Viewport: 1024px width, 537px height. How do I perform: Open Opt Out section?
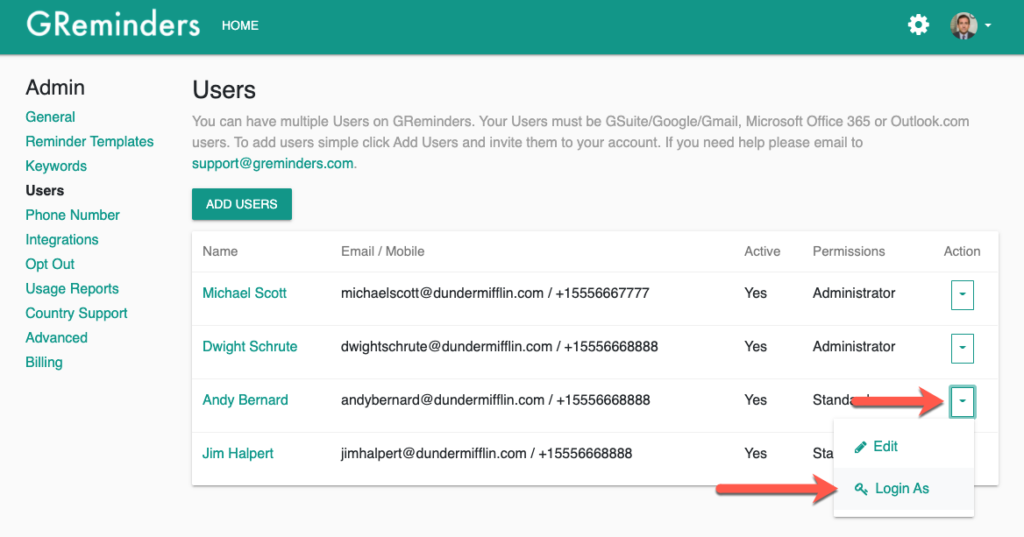[x=50, y=264]
